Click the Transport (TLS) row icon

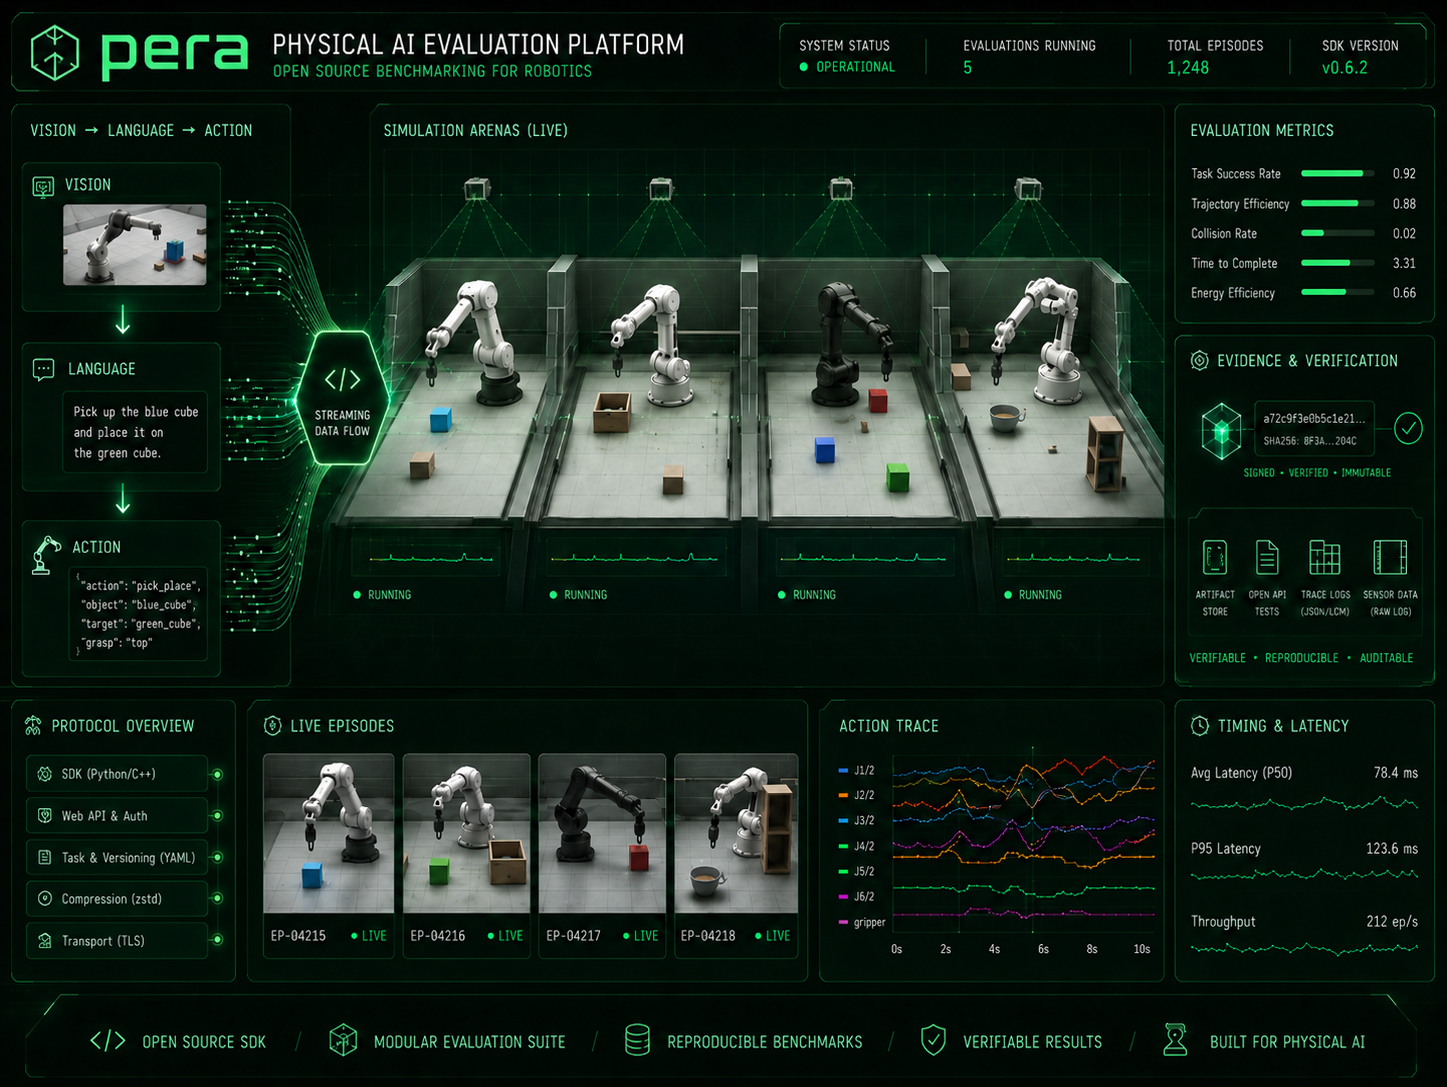point(44,941)
